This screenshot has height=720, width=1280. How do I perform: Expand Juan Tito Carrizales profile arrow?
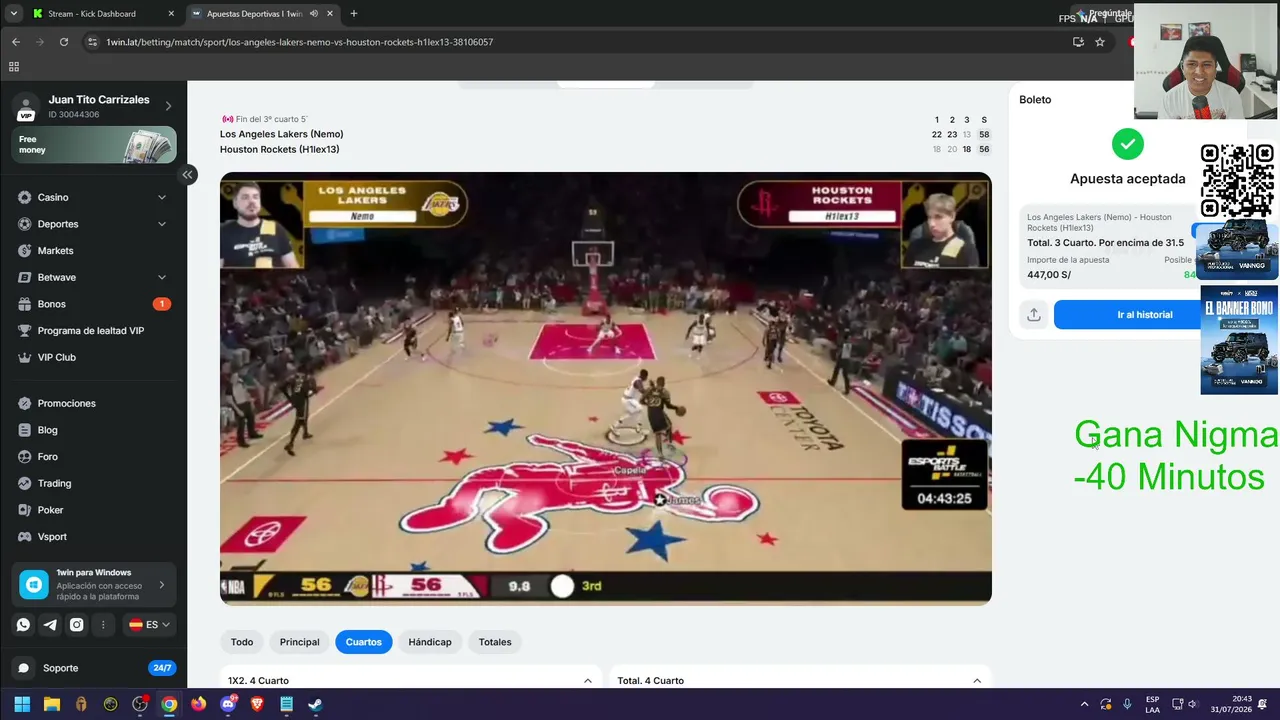pyautogui.click(x=168, y=106)
